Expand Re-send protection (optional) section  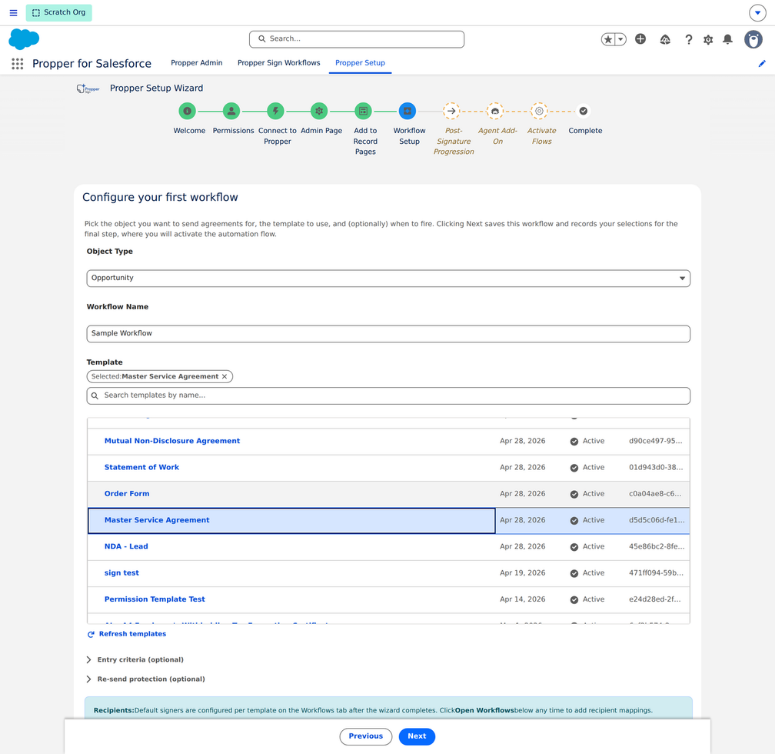146,679
